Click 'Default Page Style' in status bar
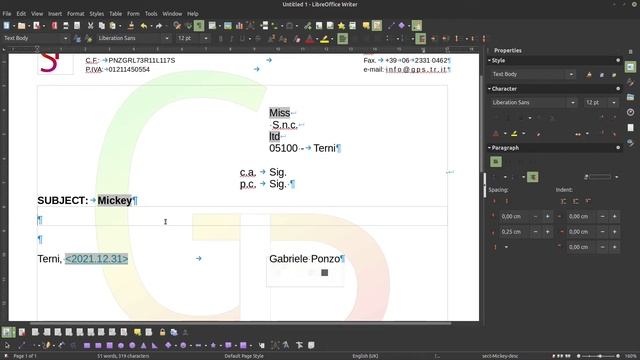This screenshot has height=360, width=640. (x=244, y=356)
